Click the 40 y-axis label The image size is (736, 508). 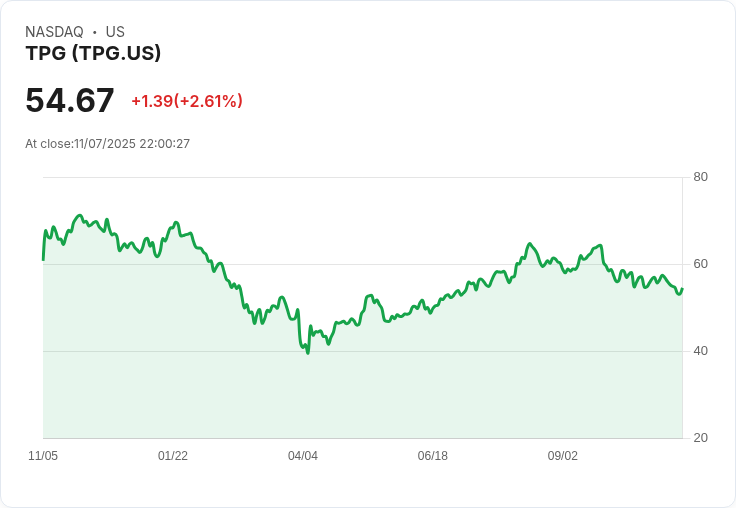point(700,351)
